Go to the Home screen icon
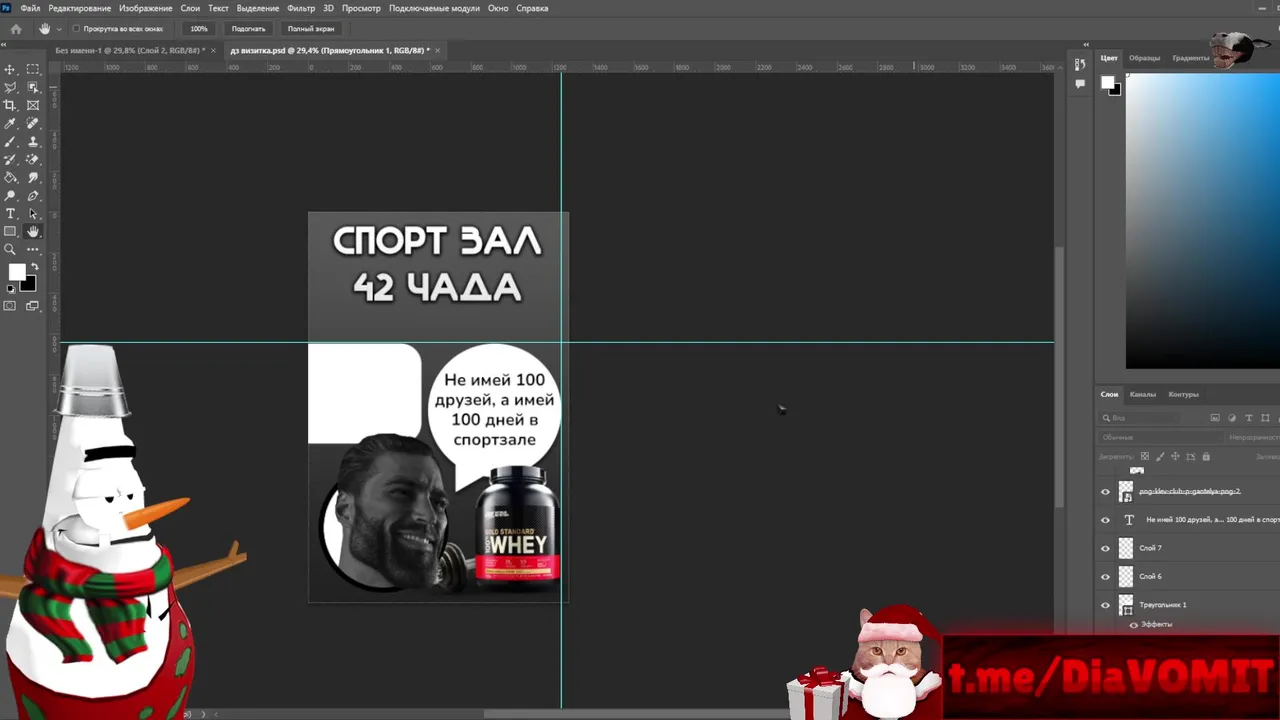The image size is (1280, 720). click(16, 29)
